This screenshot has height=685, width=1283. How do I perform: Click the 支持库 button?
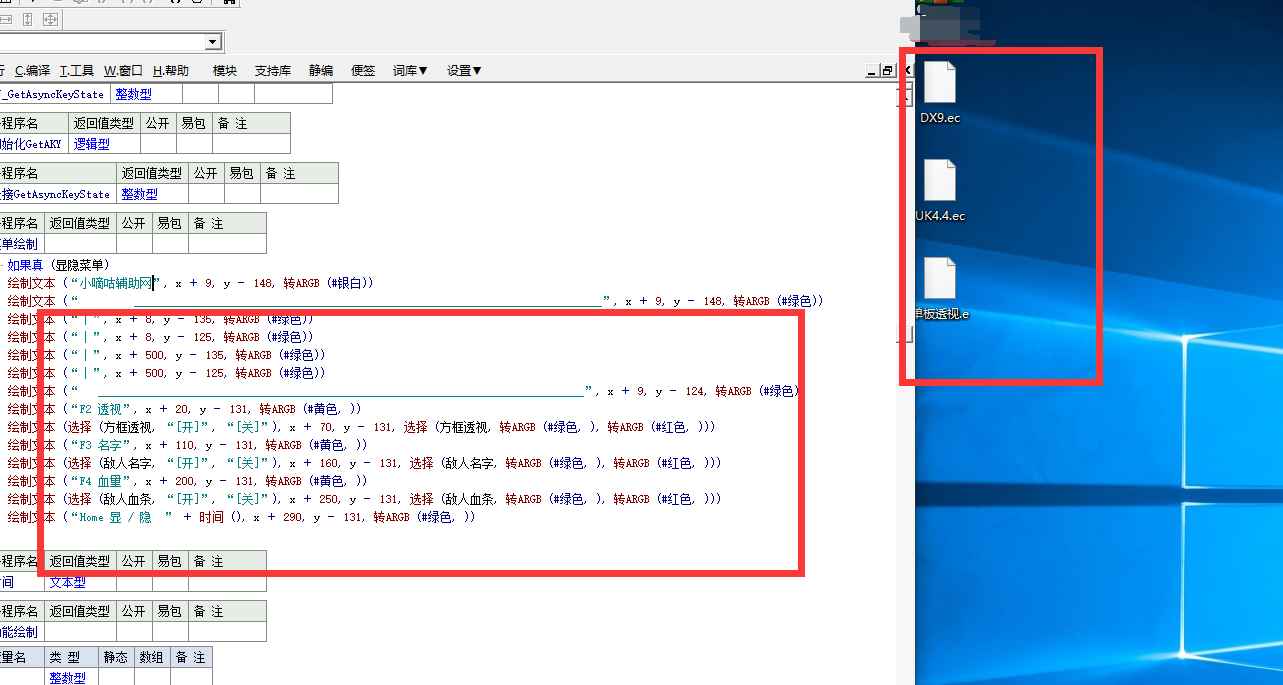click(x=273, y=71)
